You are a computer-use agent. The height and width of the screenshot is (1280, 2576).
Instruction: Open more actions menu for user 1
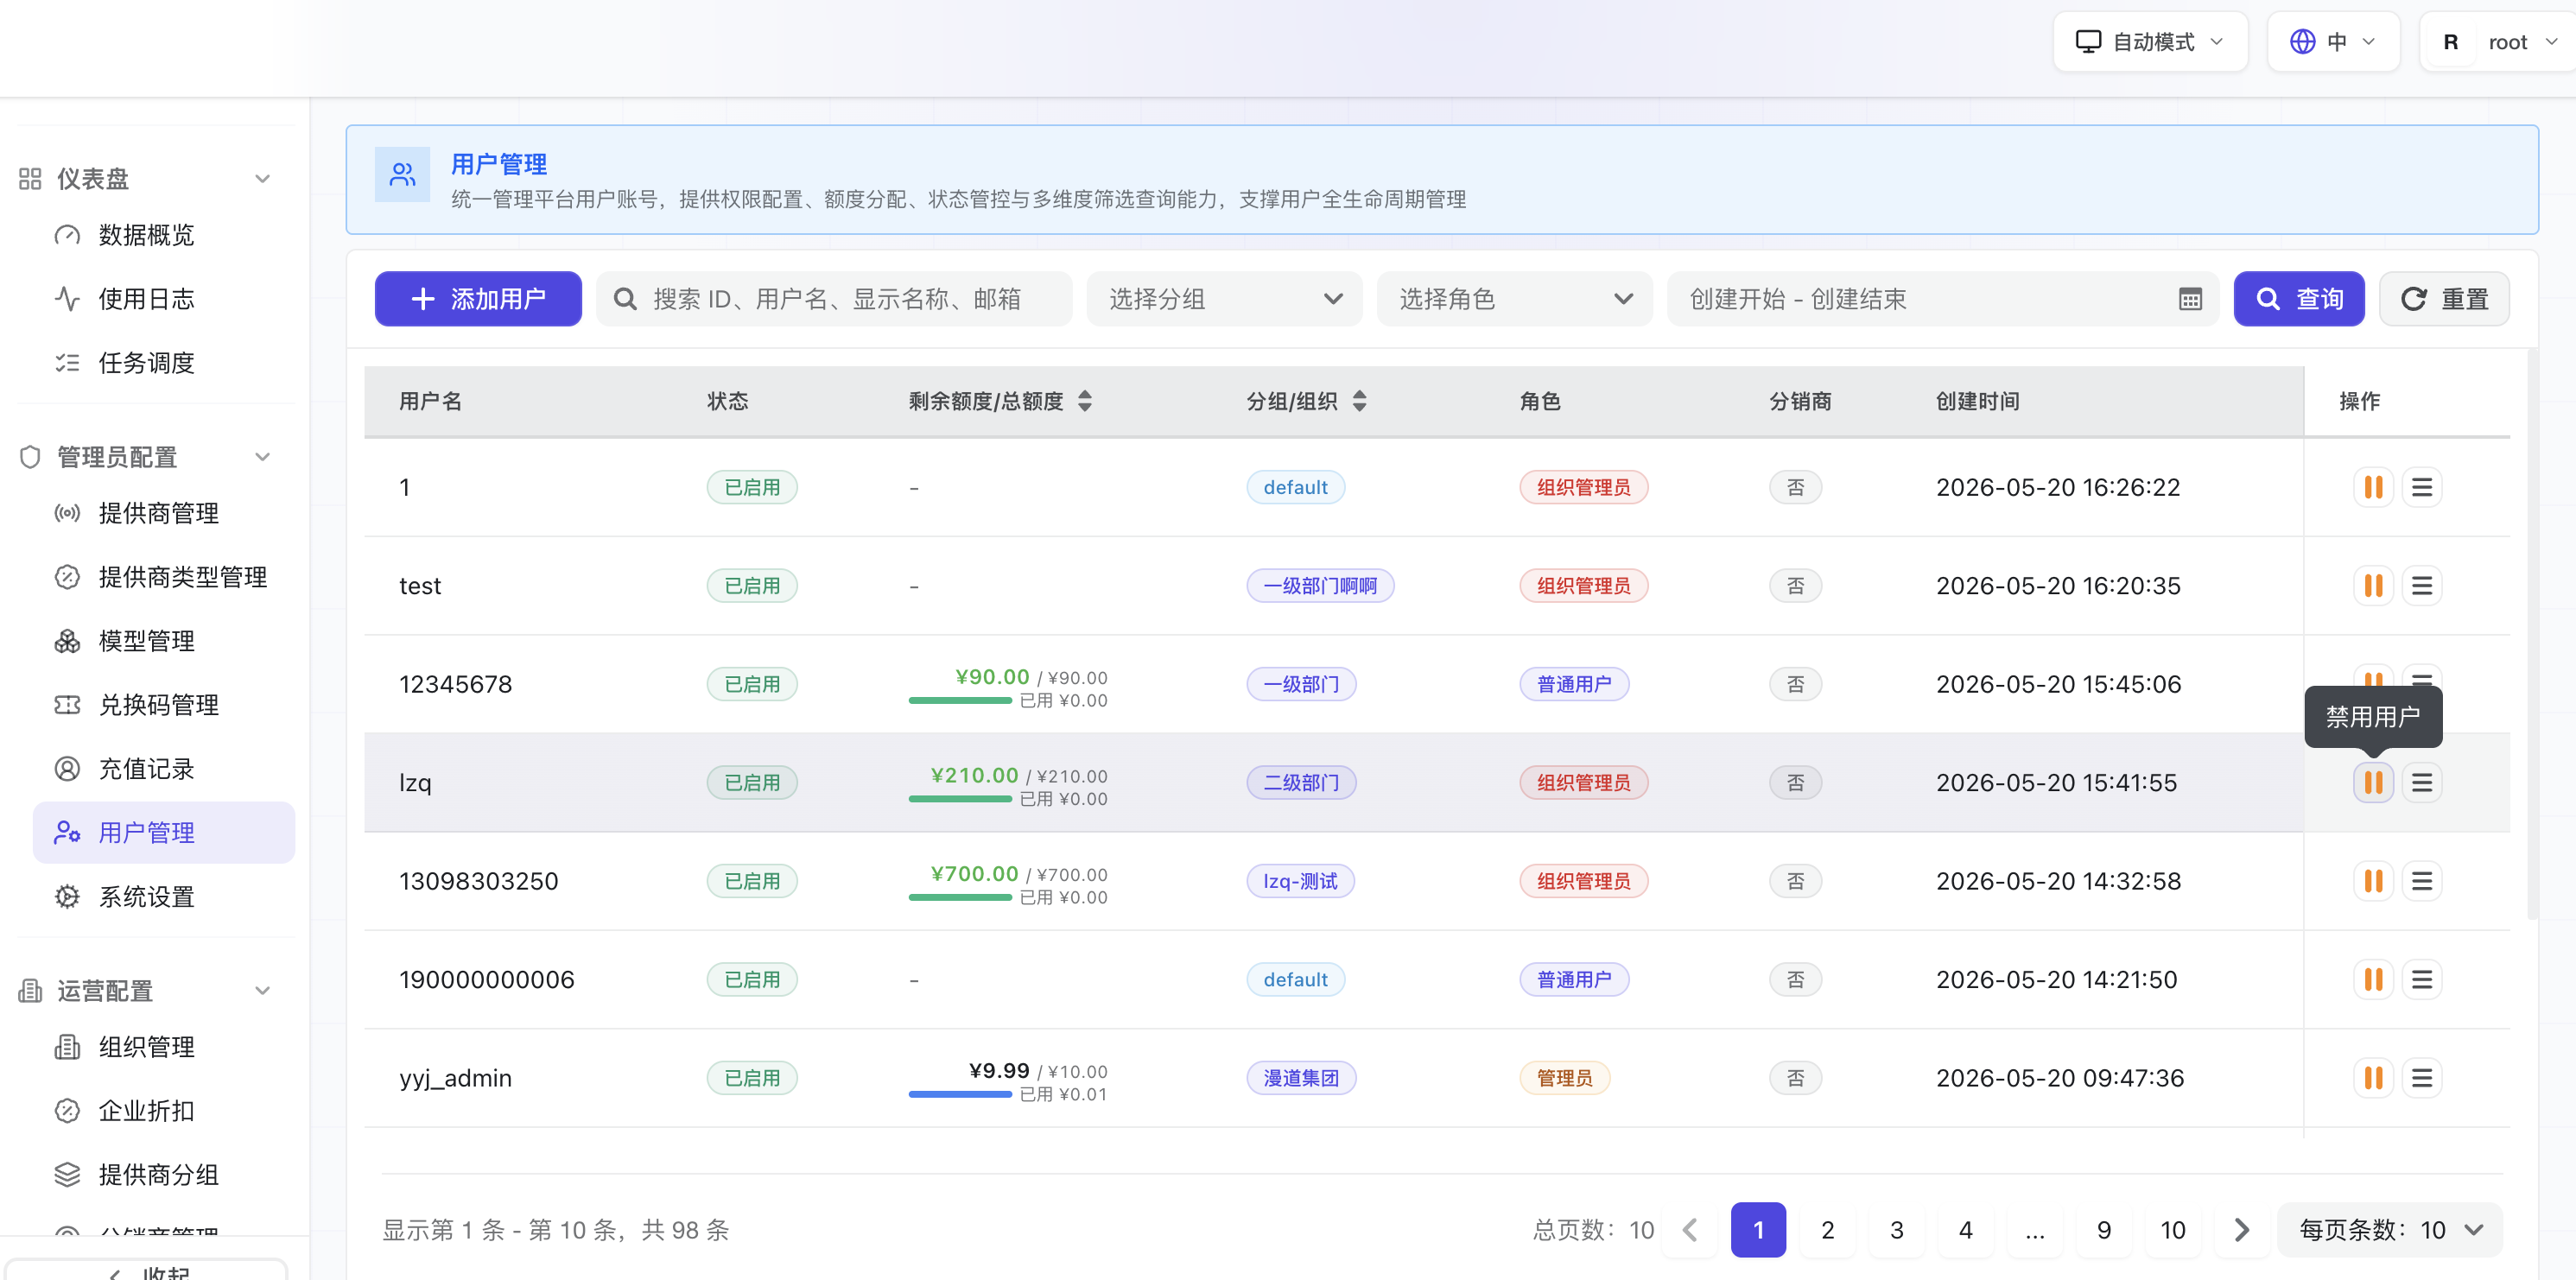2422,488
